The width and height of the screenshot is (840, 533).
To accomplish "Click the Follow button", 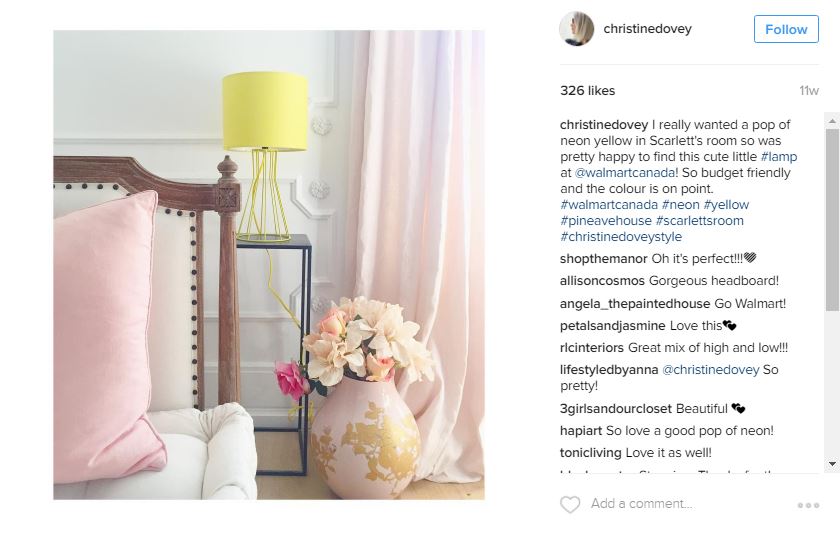I will click(786, 29).
